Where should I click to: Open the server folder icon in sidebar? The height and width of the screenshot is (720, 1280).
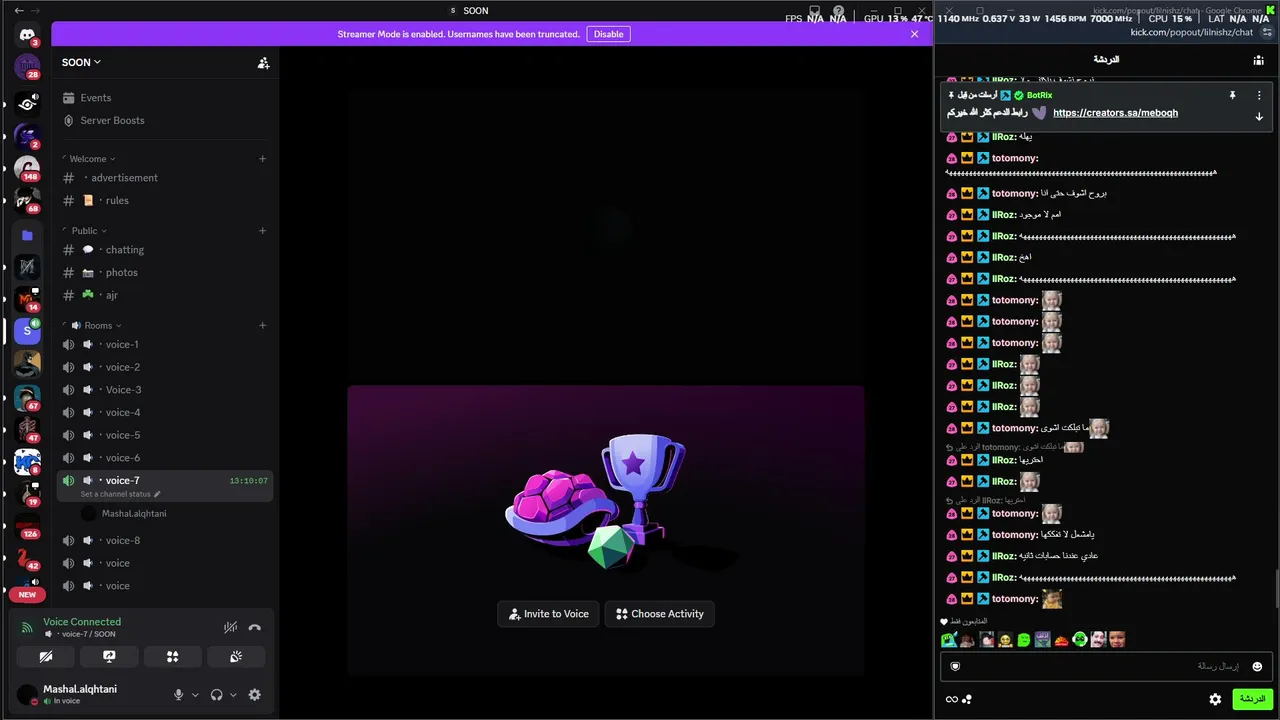click(27, 235)
